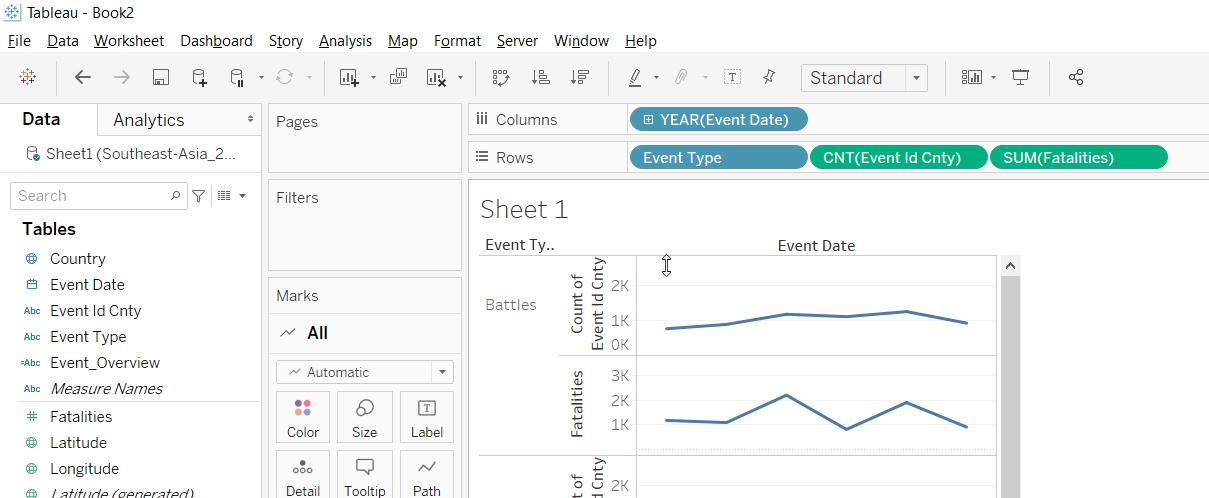The width and height of the screenshot is (1209, 498).
Task: Click the Duplicate worksheet icon
Action: 398,78
